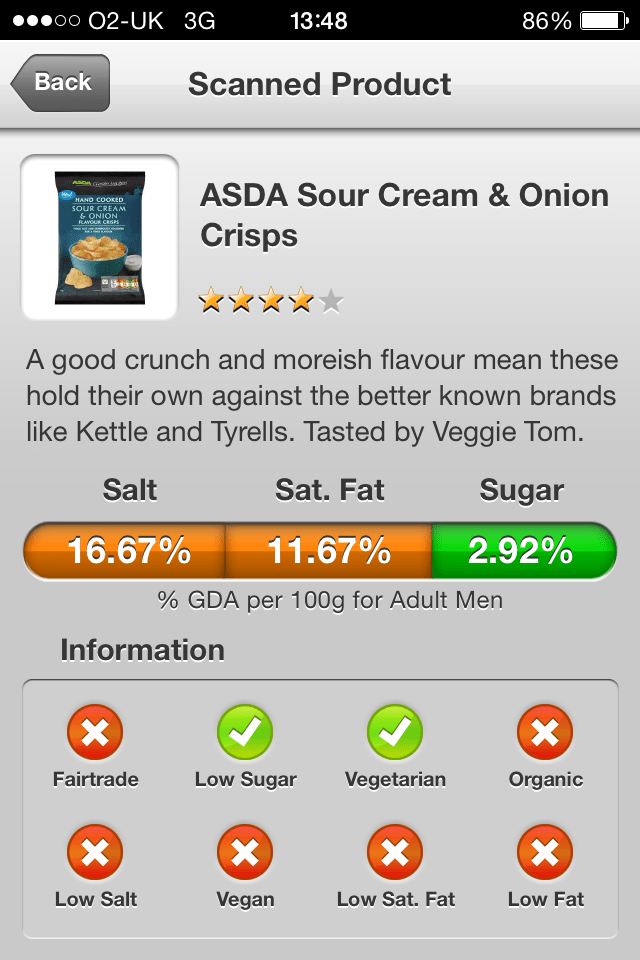Toggle the Low Sugar green checkmark
Image resolution: width=640 pixels, height=960 pixels.
[x=245, y=733]
